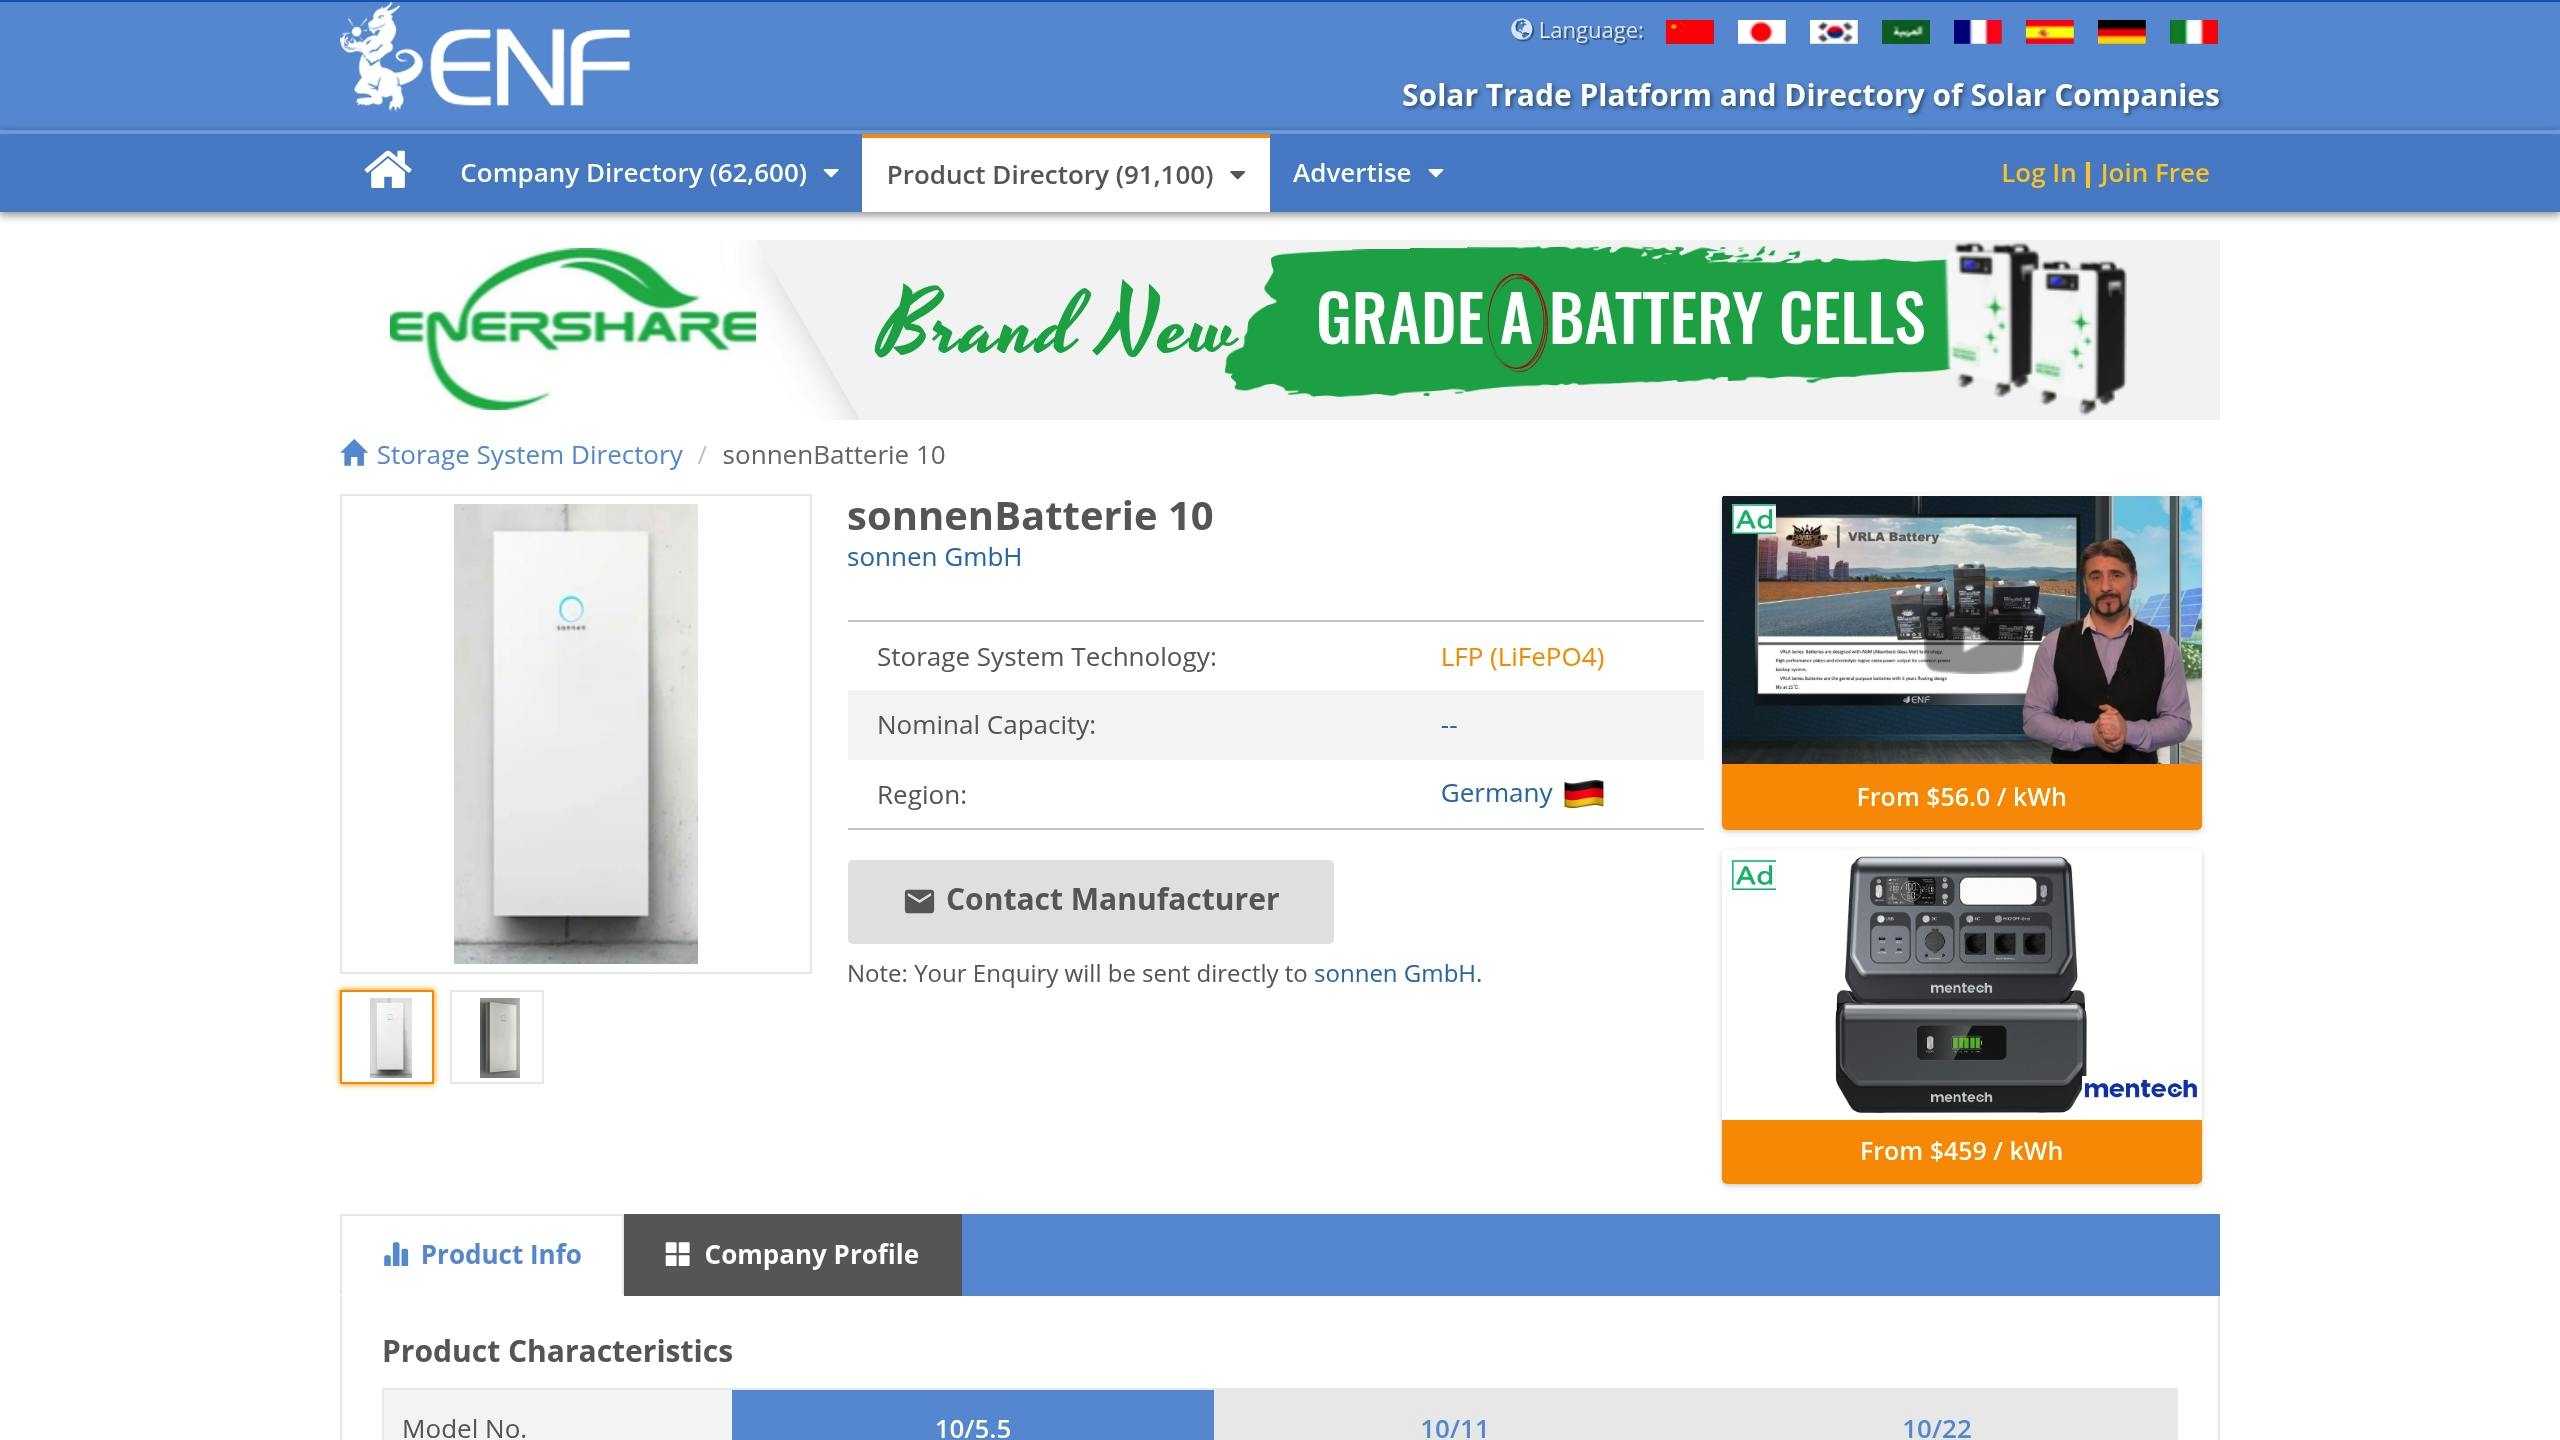Switch language to German flag
Viewport: 2560px width, 1440px height.
tap(2121, 32)
